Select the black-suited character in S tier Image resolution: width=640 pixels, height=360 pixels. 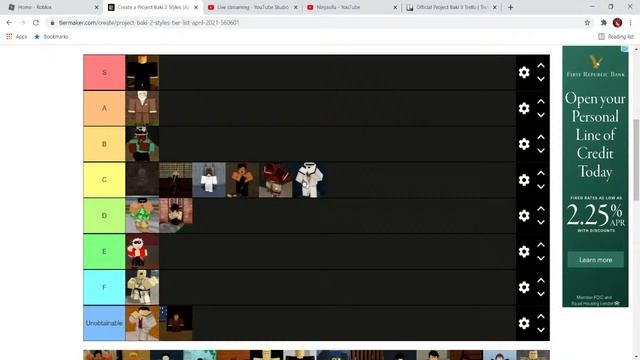coord(142,73)
